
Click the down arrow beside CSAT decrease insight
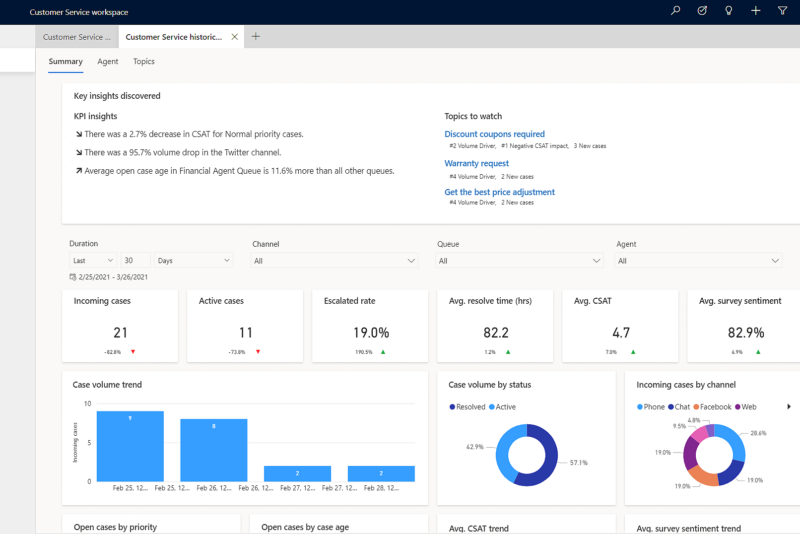pyautogui.click(x=79, y=134)
